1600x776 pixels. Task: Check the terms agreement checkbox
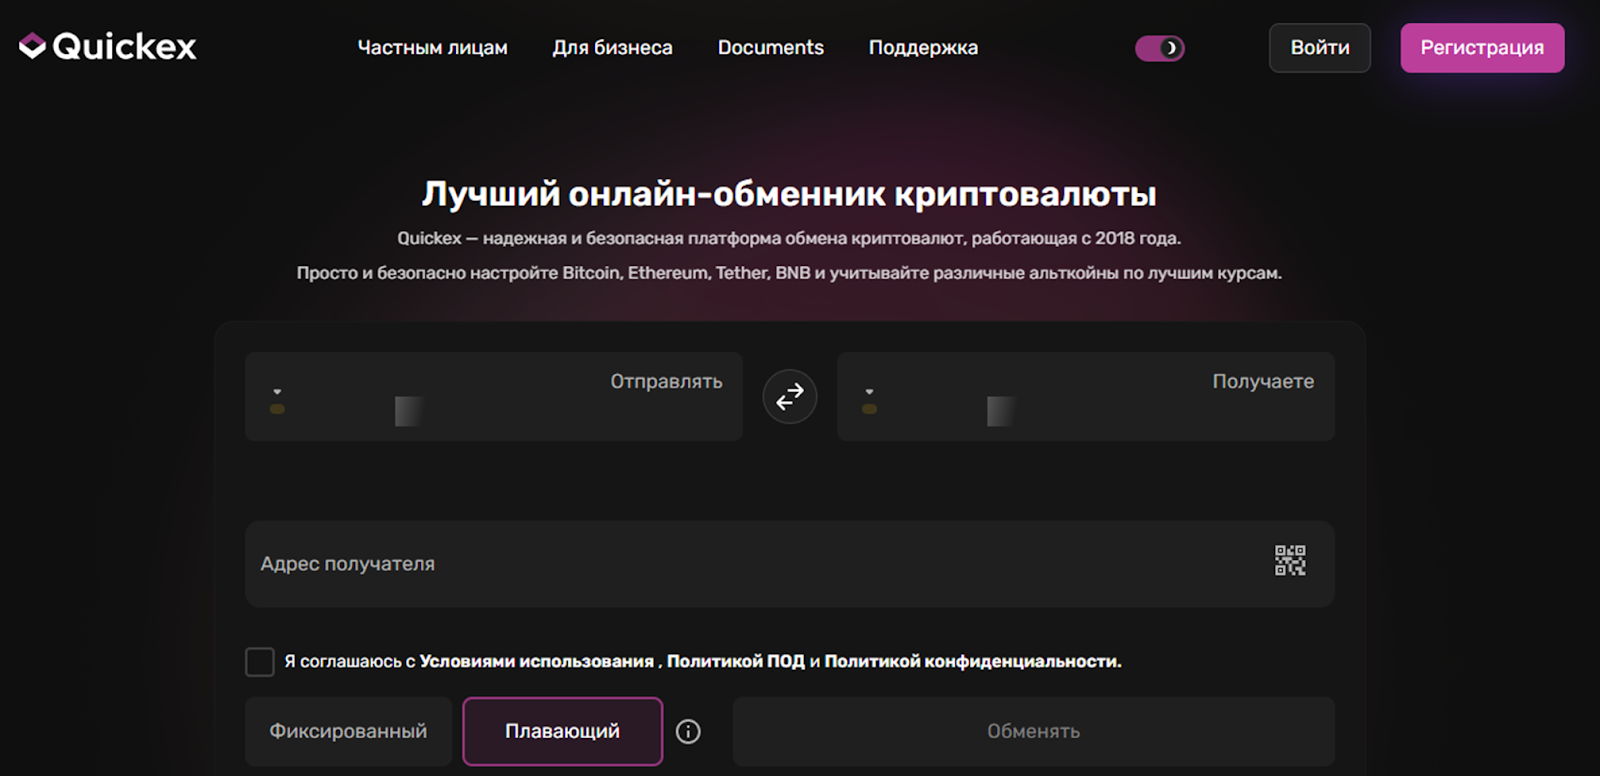pos(260,662)
